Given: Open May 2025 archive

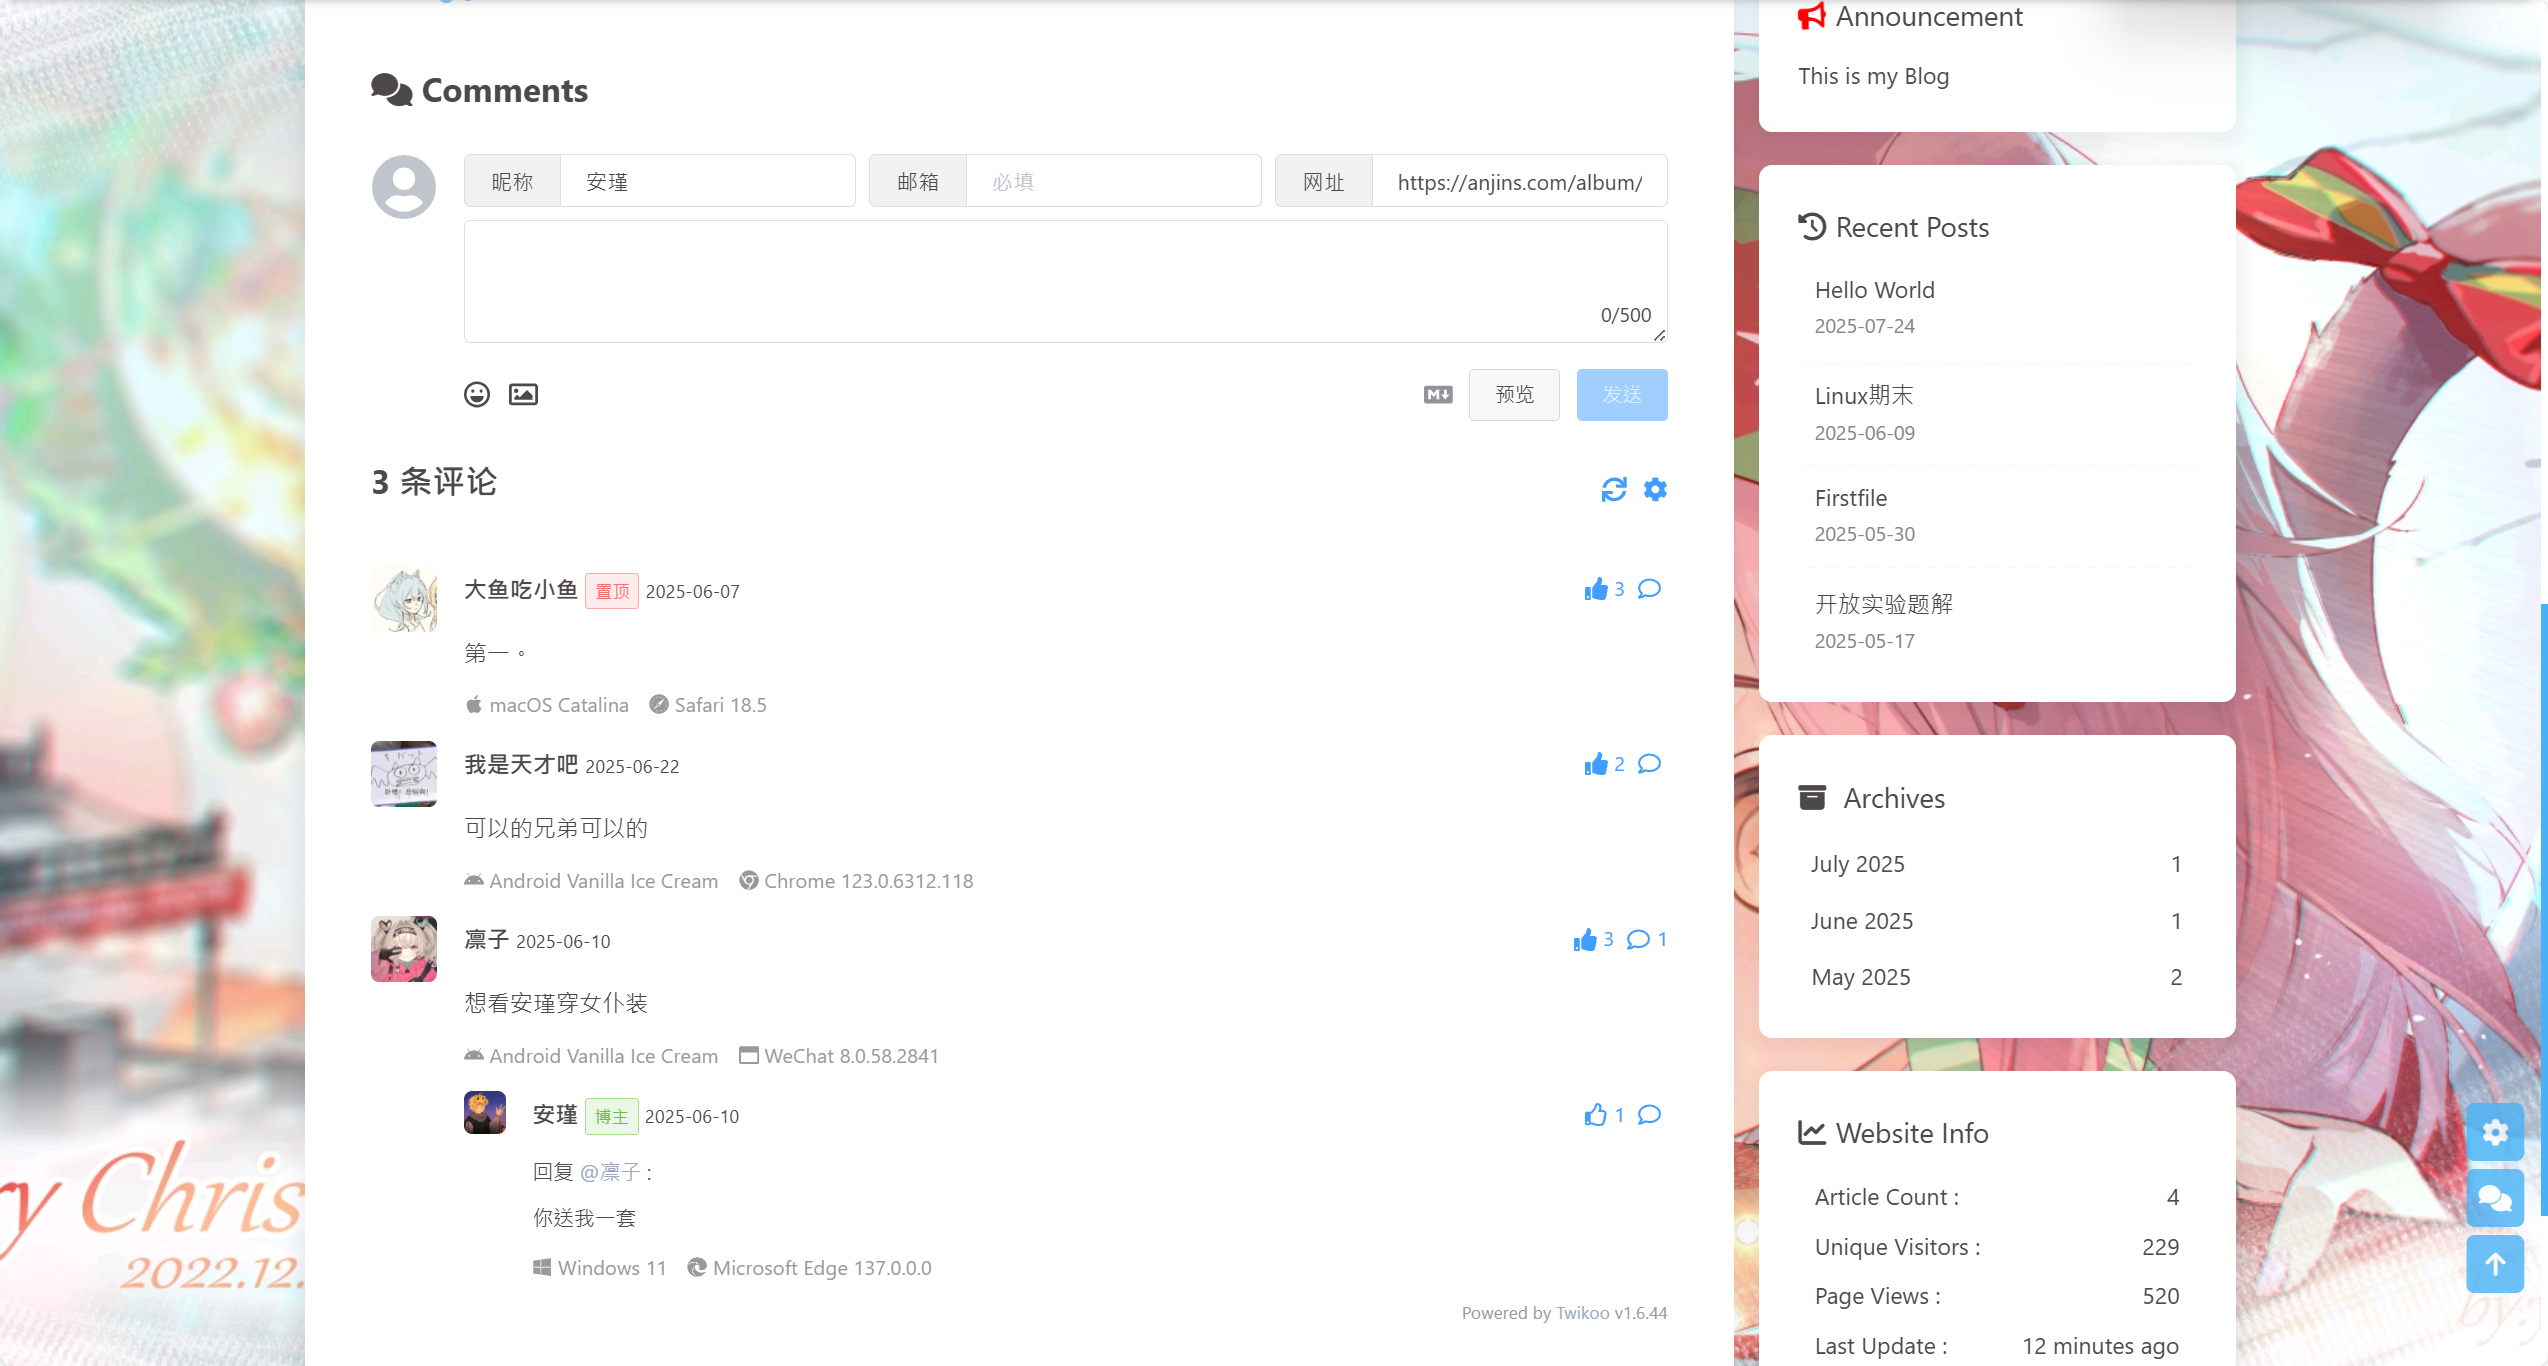Looking at the screenshot, I should coord(1996,977).
